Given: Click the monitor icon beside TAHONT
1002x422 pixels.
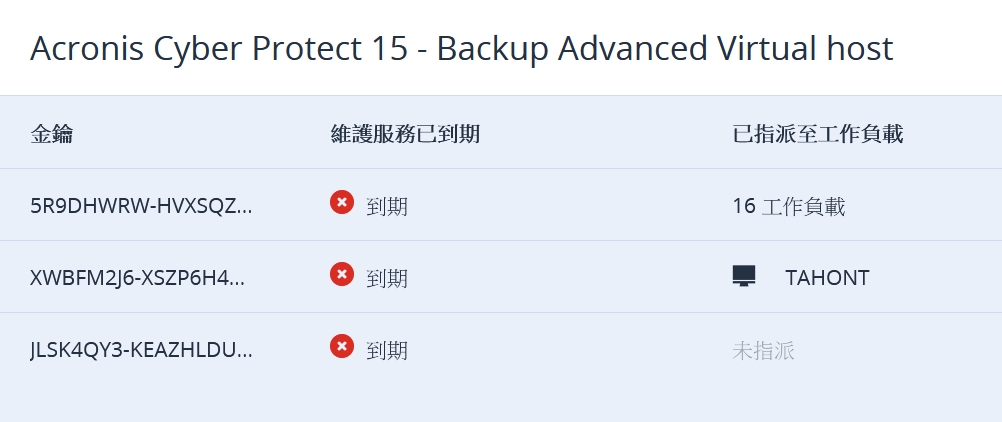Looking at the screenshot, I should [744, 276].
